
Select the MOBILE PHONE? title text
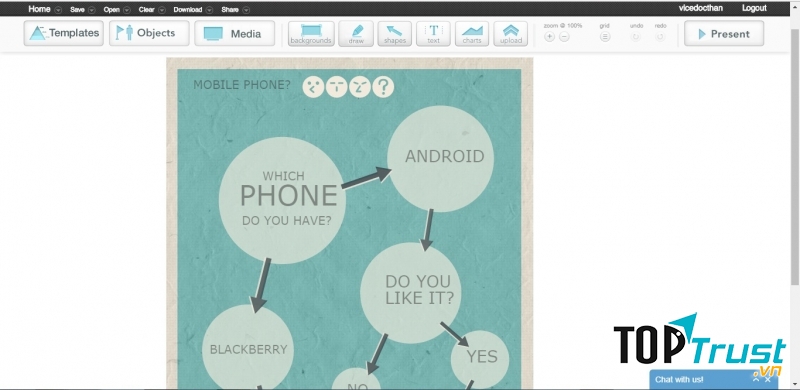click(x=242, y=85)
